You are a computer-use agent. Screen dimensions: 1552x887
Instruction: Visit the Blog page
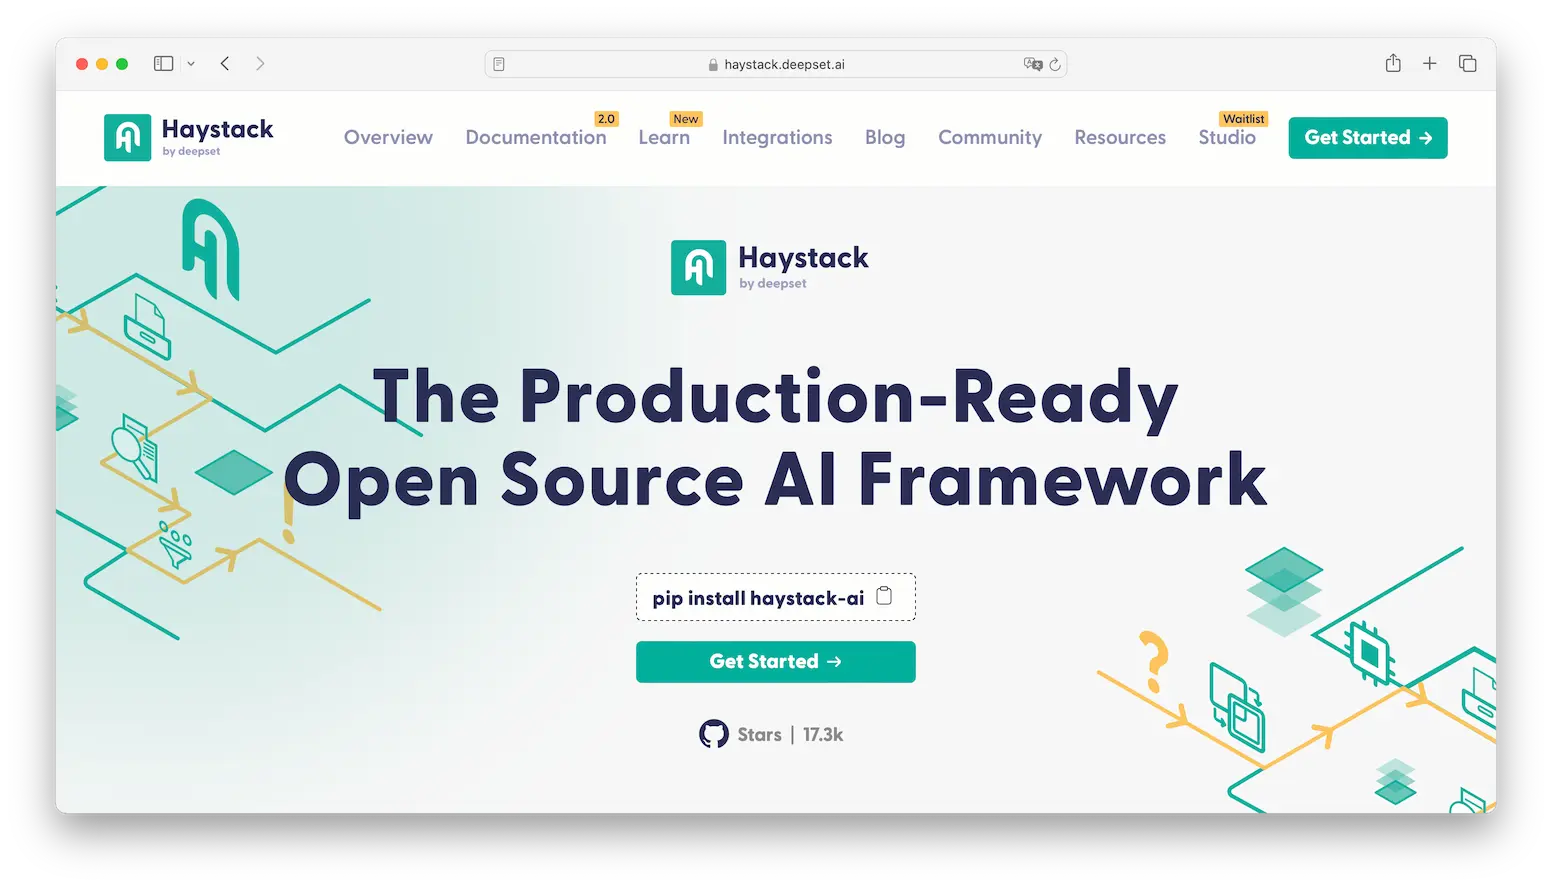[885, 137]
